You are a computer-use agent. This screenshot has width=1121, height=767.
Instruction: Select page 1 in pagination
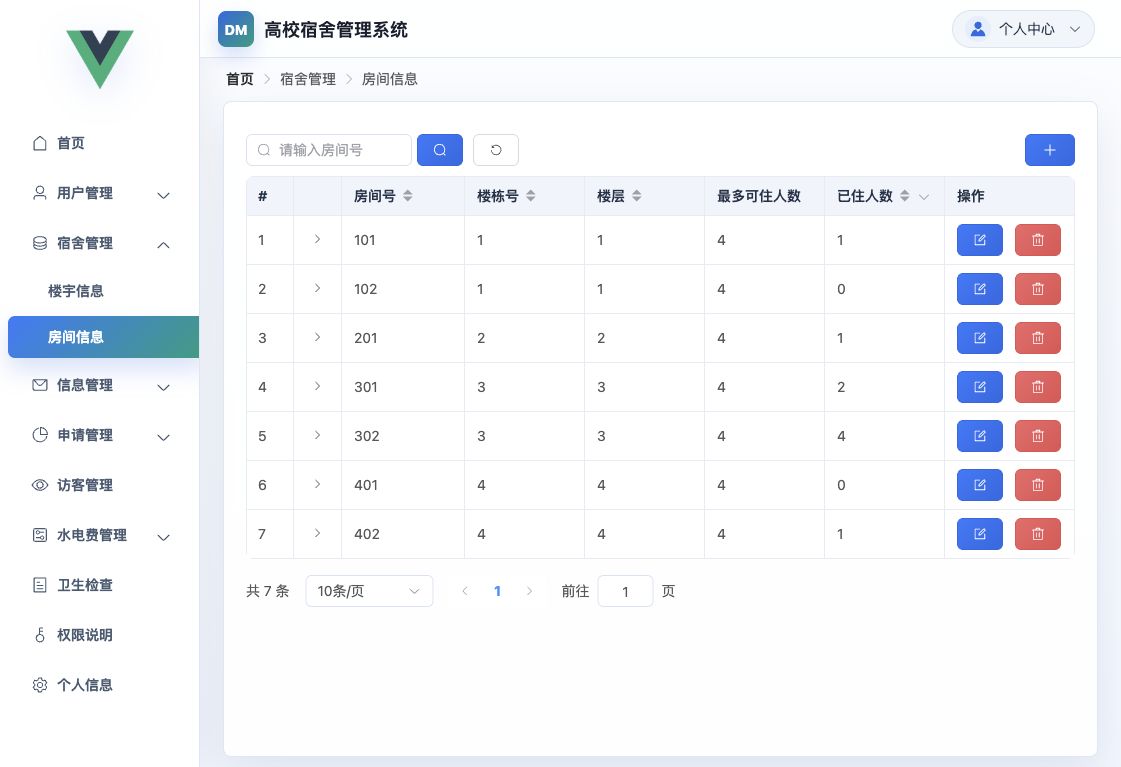(497, 591)
